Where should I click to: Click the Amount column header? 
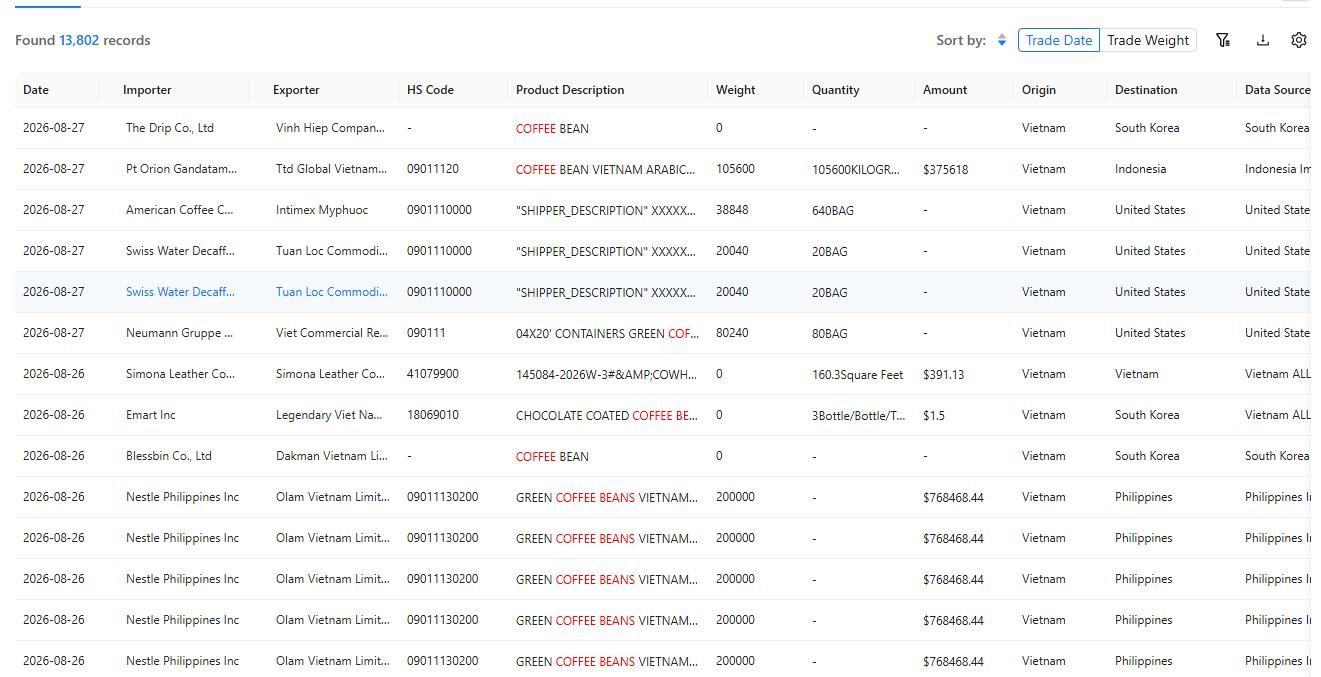point(945,90)
